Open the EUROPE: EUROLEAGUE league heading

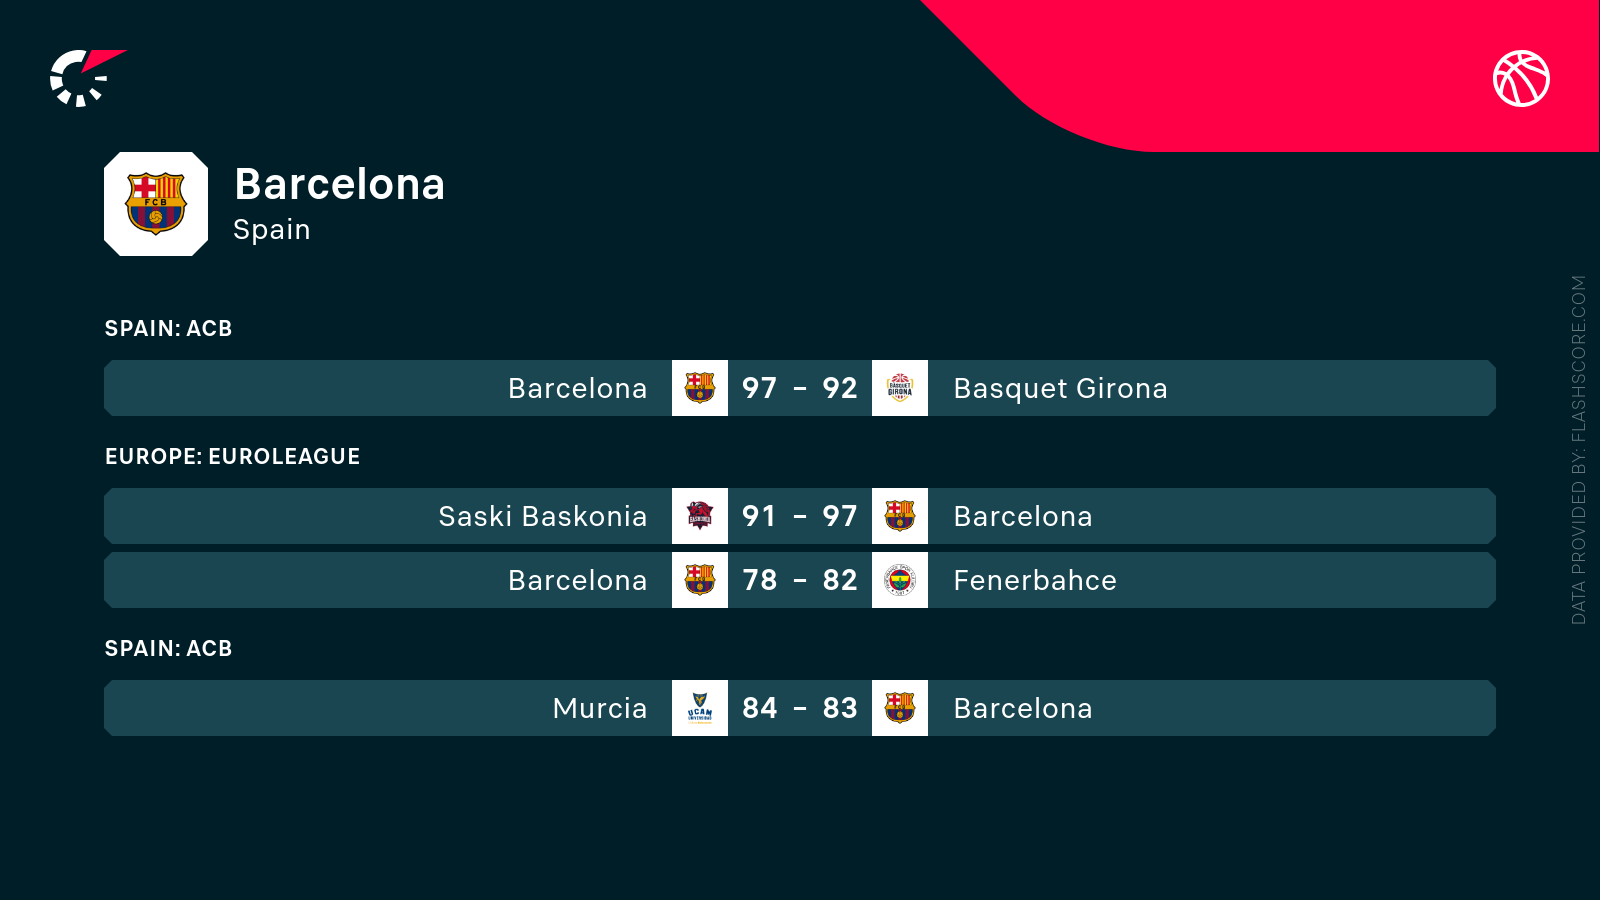[x=232, y=457]
